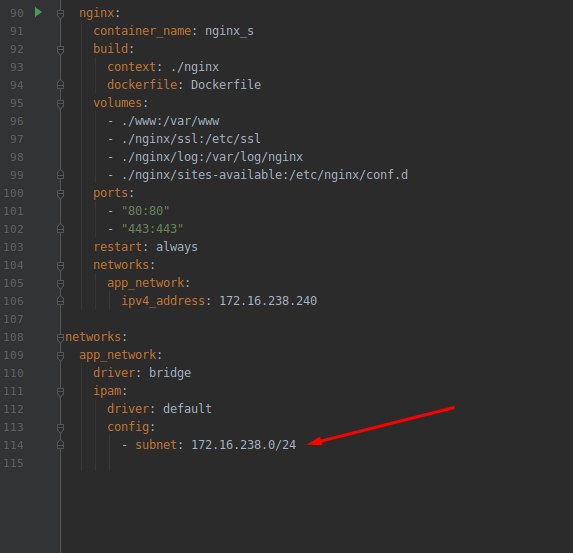This screenshot has width=573, height=553.
Task: Collapse the build block fold marker on line 92
Action: (x=61, y=50)
